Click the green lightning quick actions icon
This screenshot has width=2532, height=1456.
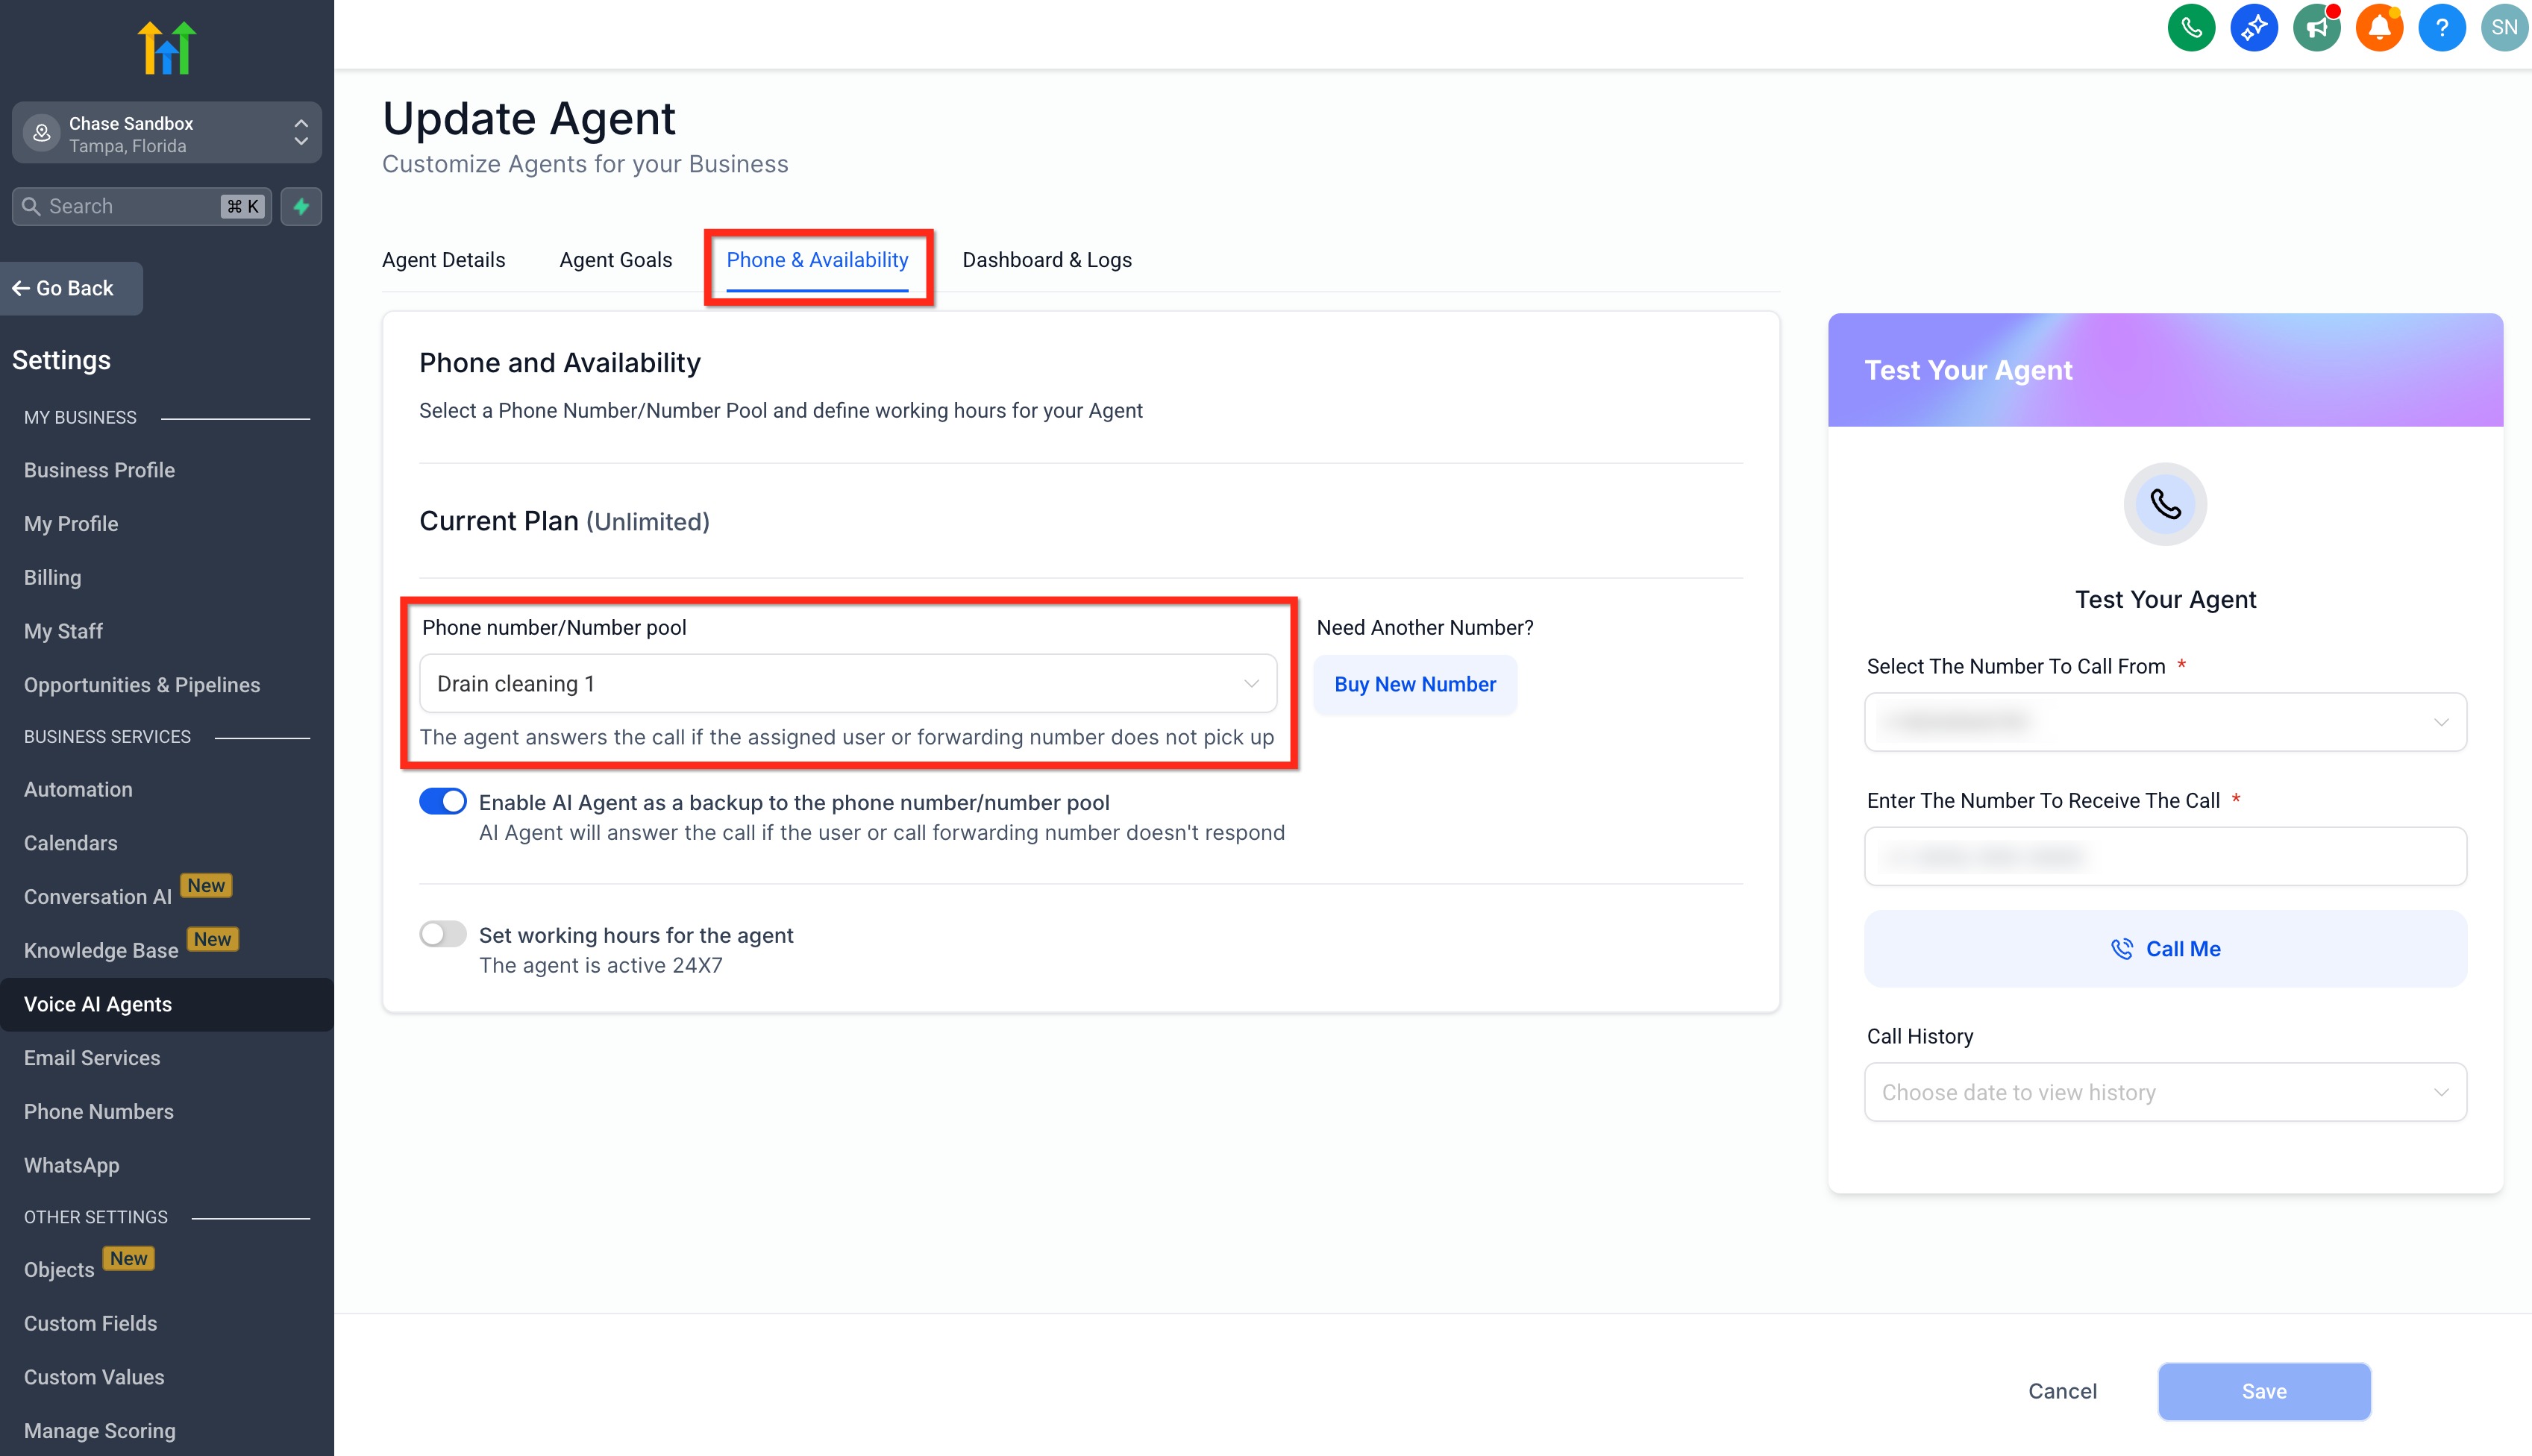301,206
